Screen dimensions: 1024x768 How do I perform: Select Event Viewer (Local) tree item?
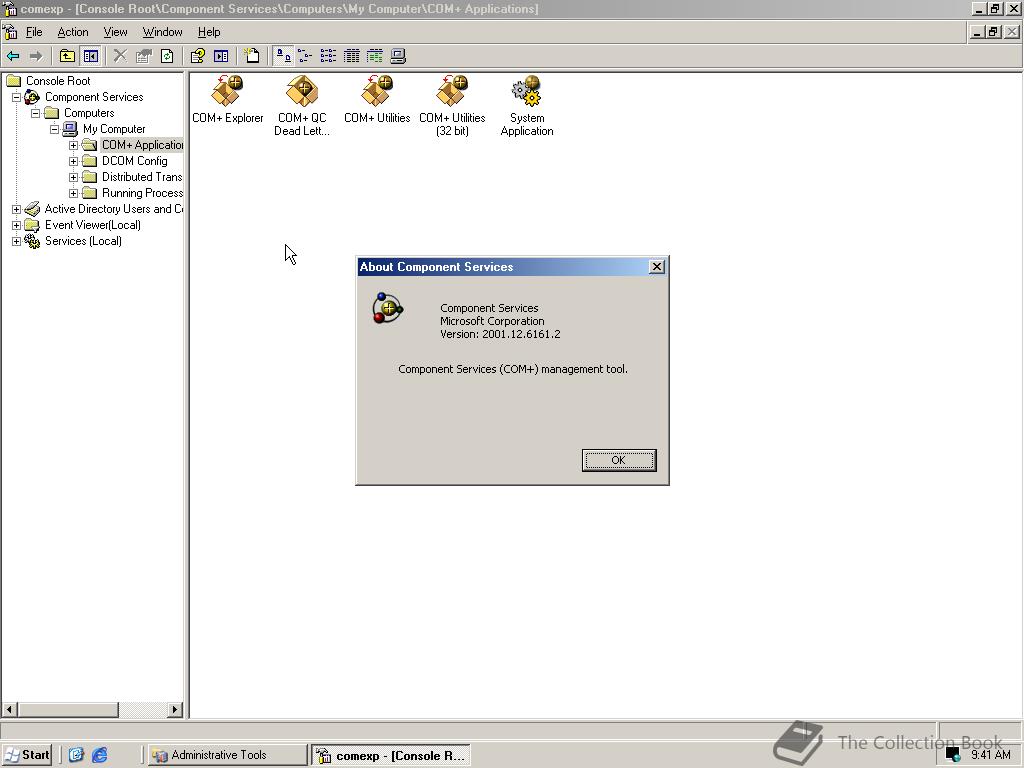click(92, 225)
